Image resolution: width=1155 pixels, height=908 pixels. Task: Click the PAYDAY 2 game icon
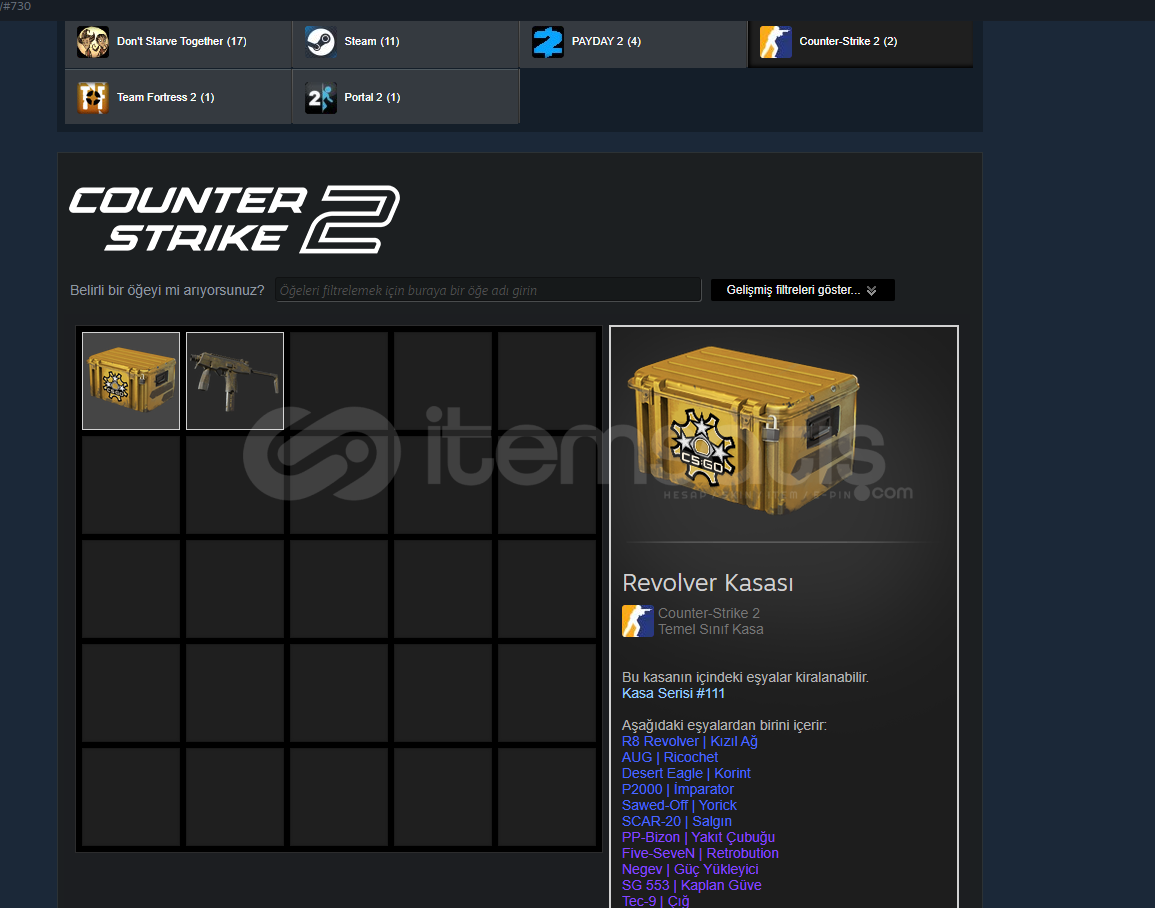pos(548,42)
